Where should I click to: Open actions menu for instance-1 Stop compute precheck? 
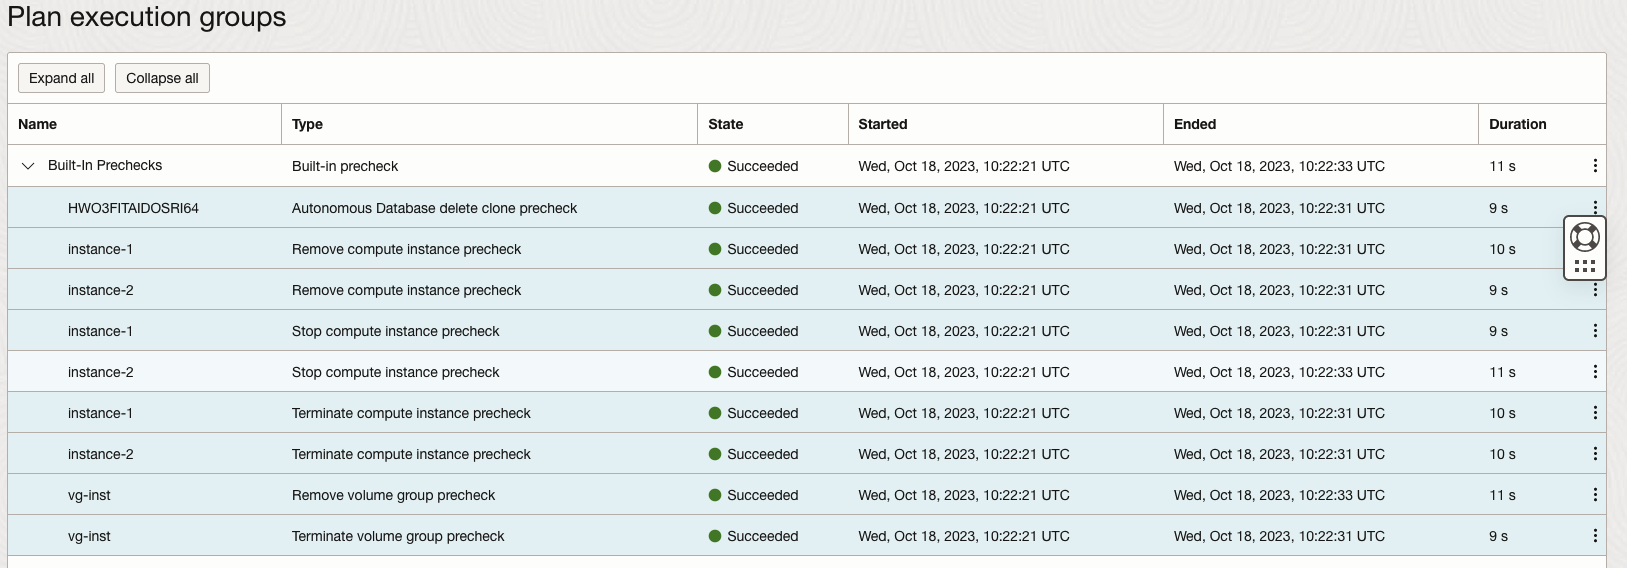pos(1594,331)
